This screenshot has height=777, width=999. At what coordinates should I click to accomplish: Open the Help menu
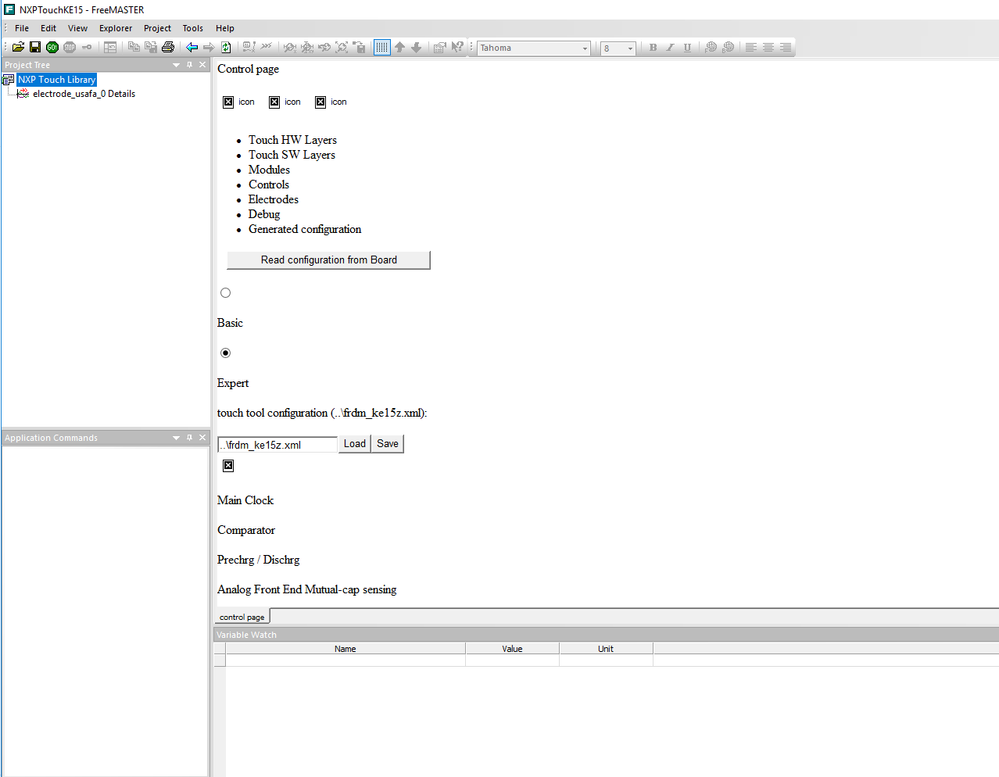coord(225,28)
